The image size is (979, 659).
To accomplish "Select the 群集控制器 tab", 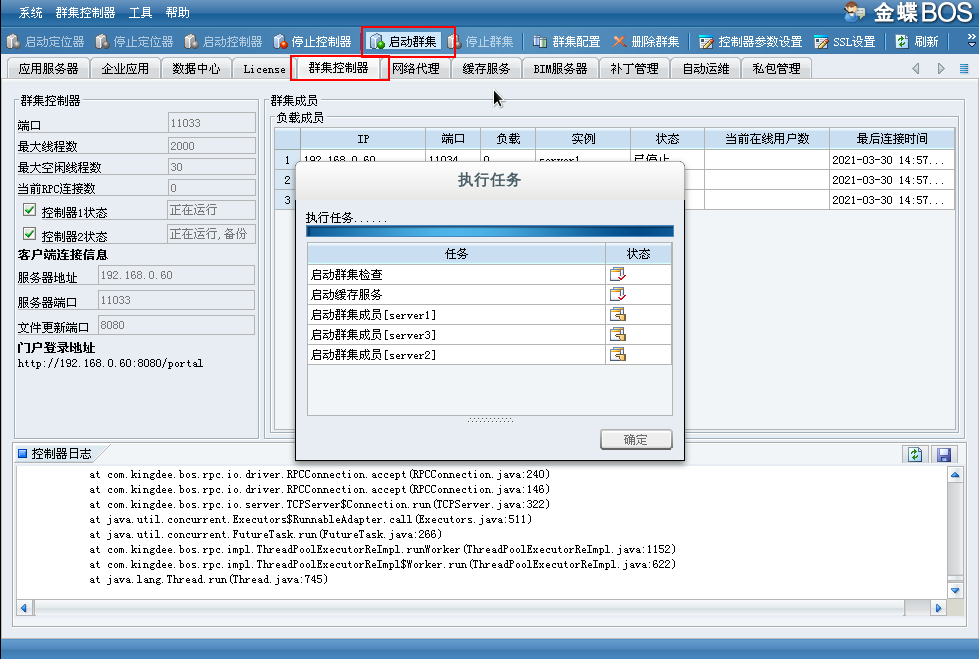I will coord(338,67).
